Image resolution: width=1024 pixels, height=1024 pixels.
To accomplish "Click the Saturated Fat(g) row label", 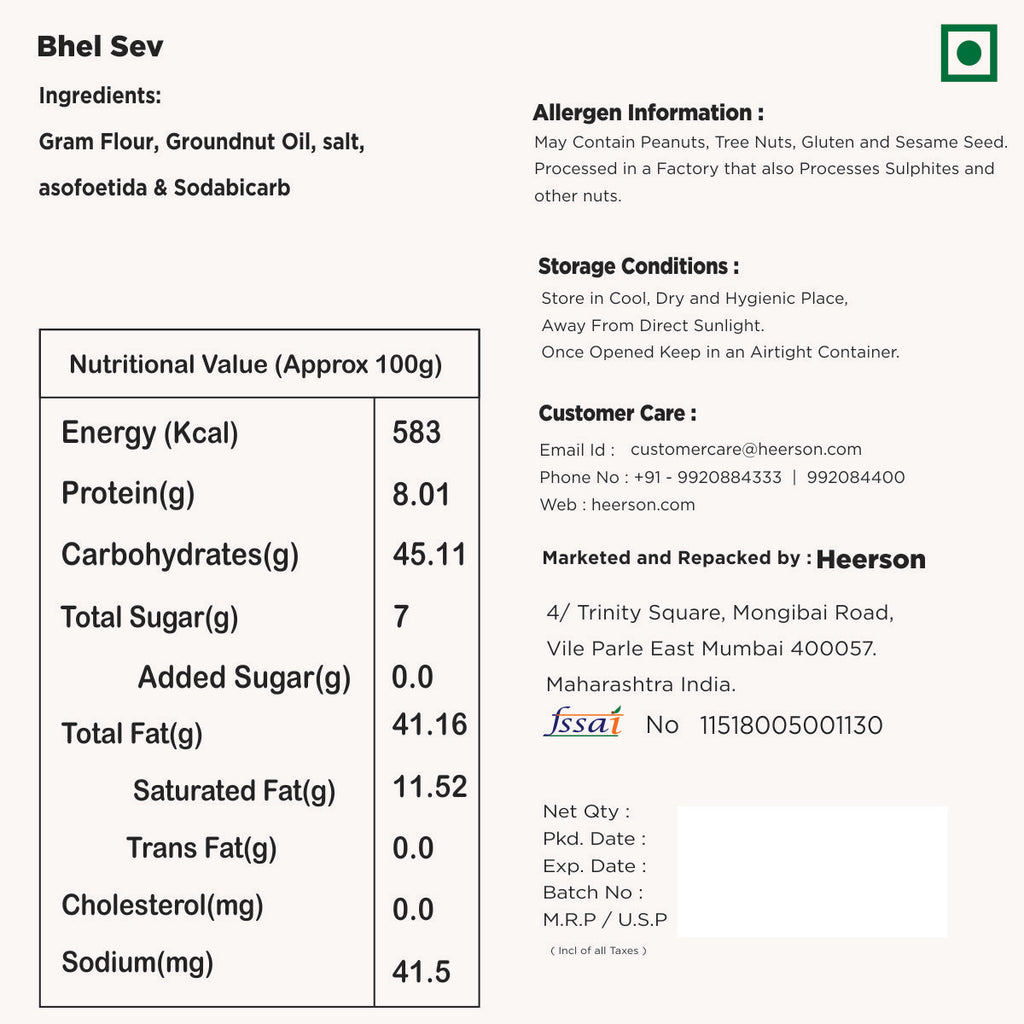I will [234, 791].
